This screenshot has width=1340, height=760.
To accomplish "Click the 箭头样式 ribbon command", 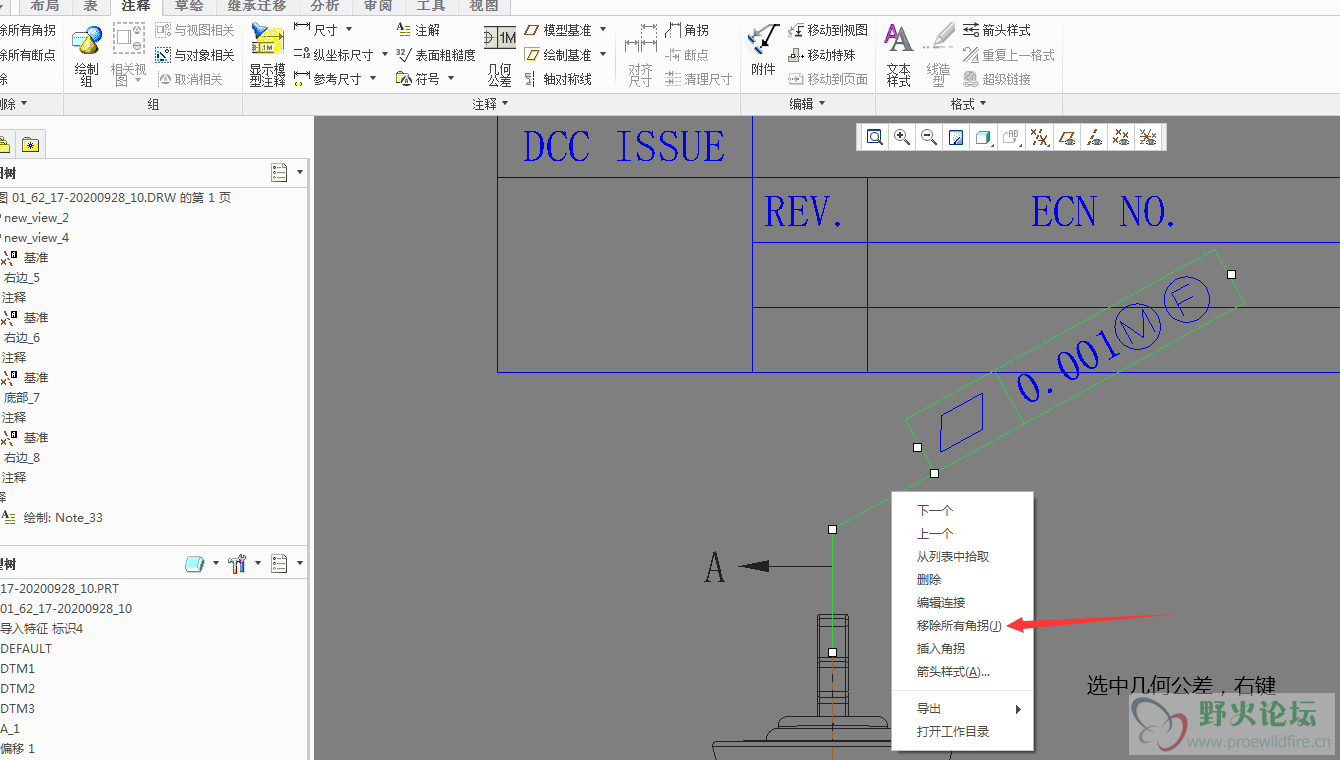I will [x=996, y=30].
